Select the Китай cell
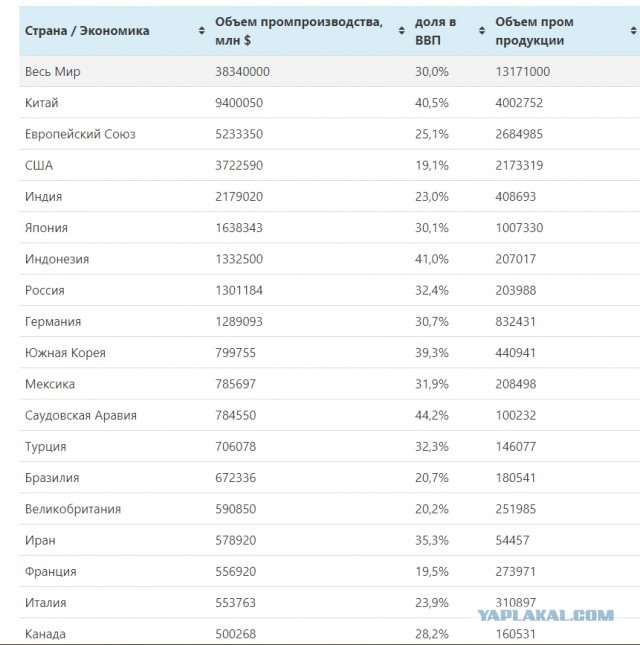640x645 pixels. pos(42,103)
